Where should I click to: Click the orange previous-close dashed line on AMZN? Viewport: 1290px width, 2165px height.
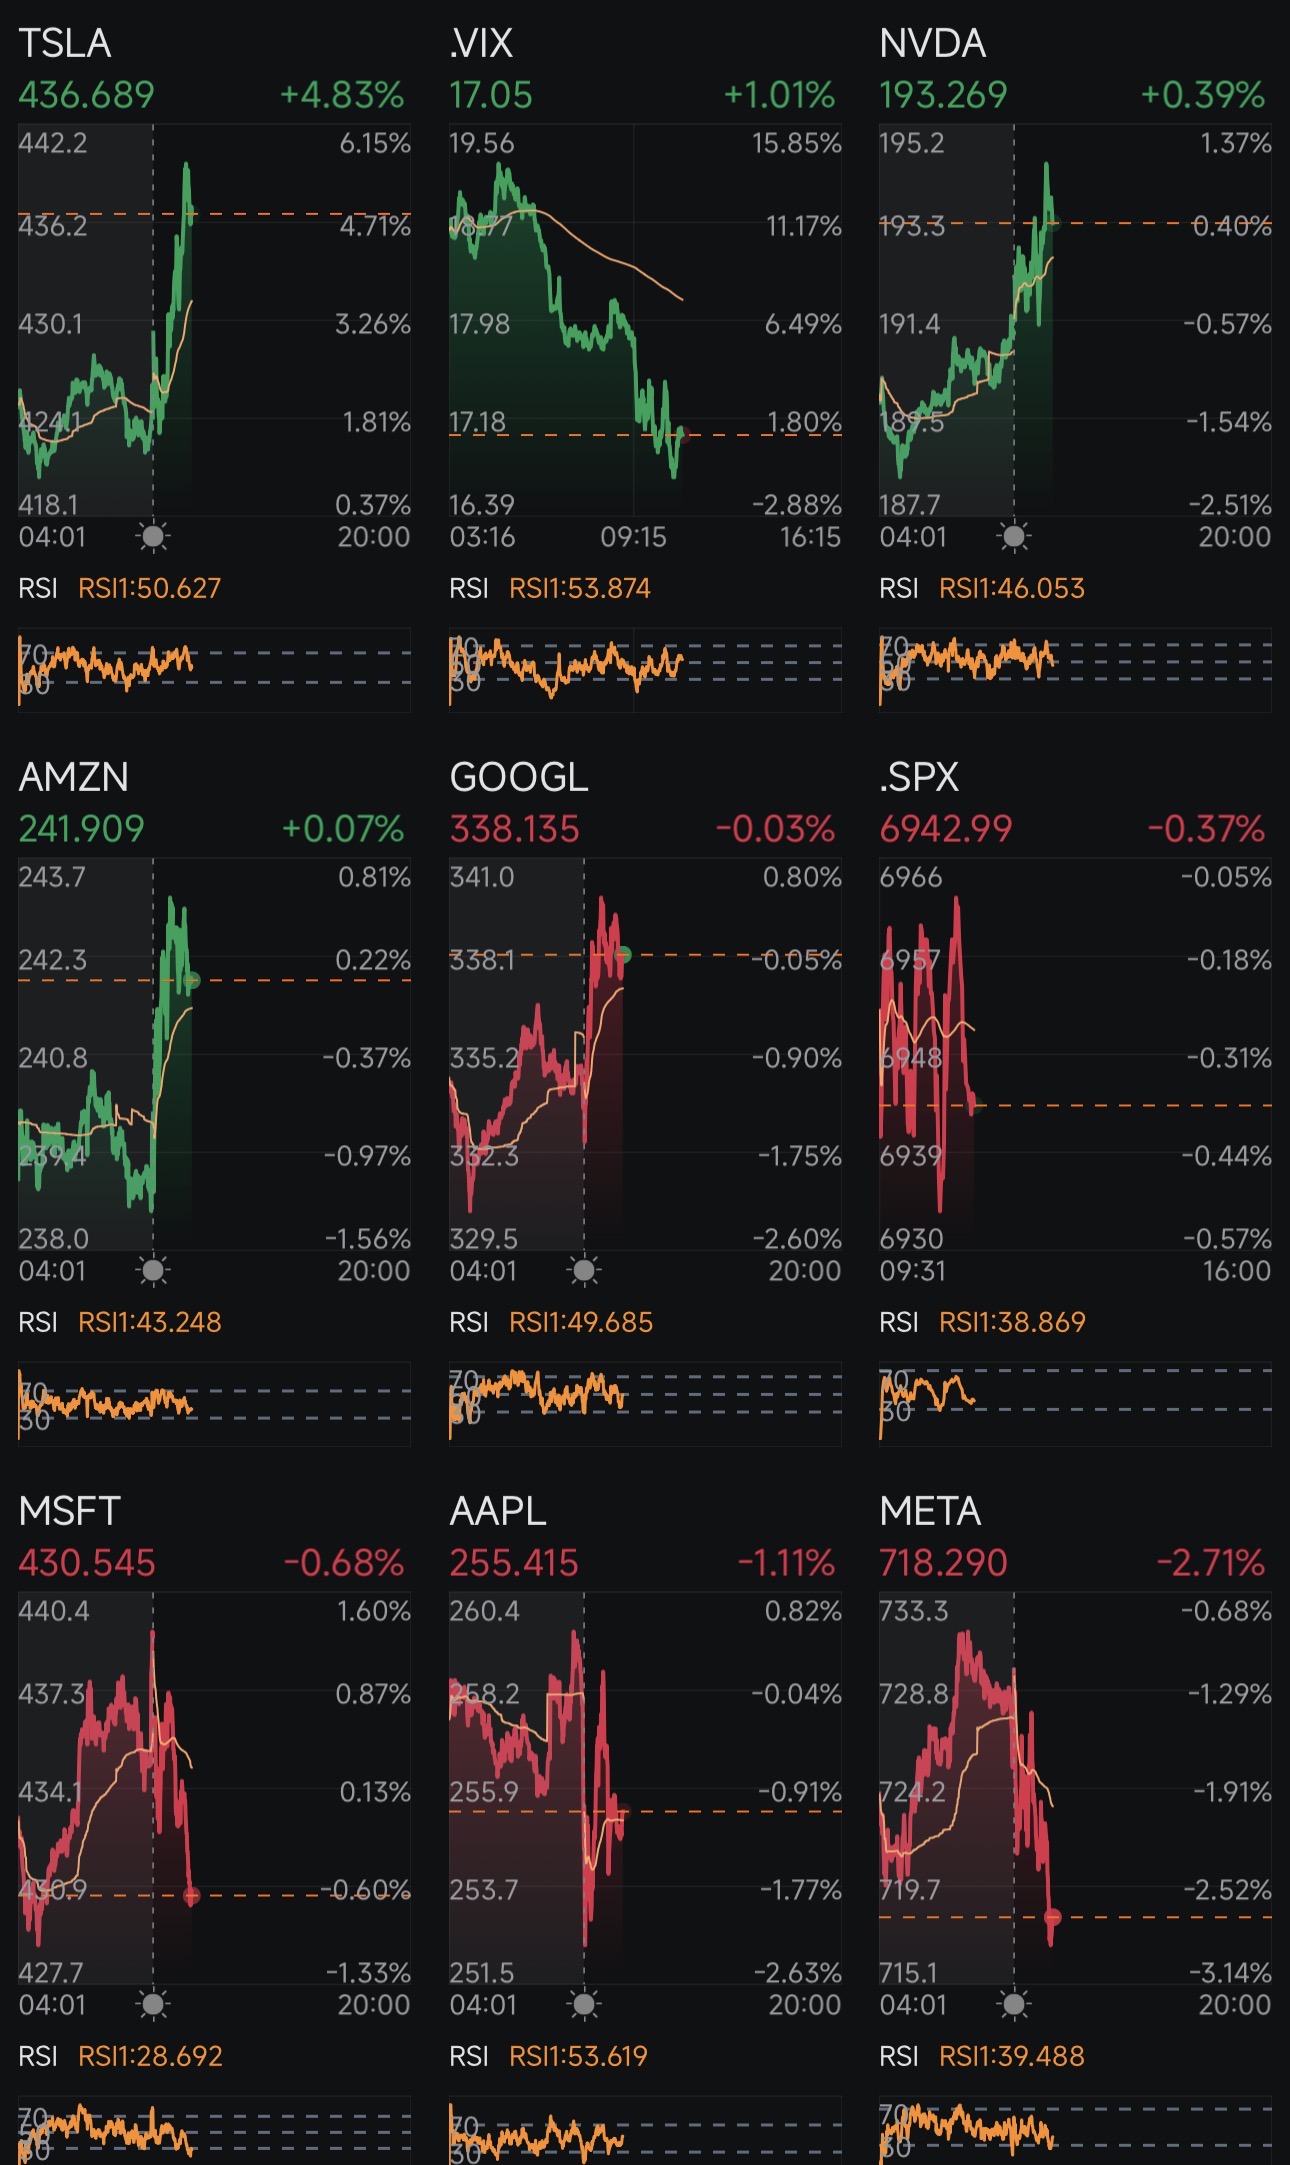300,982
